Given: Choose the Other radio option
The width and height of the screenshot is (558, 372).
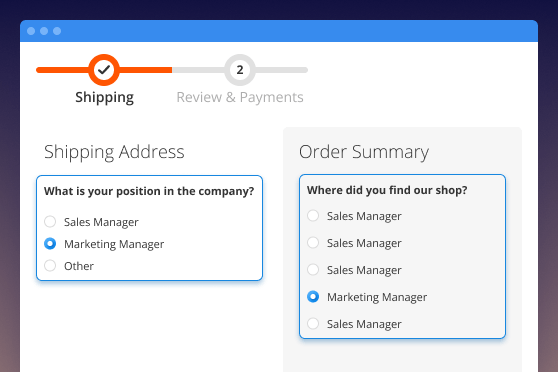Looking at the screenshot, I should tap(50, 266).
